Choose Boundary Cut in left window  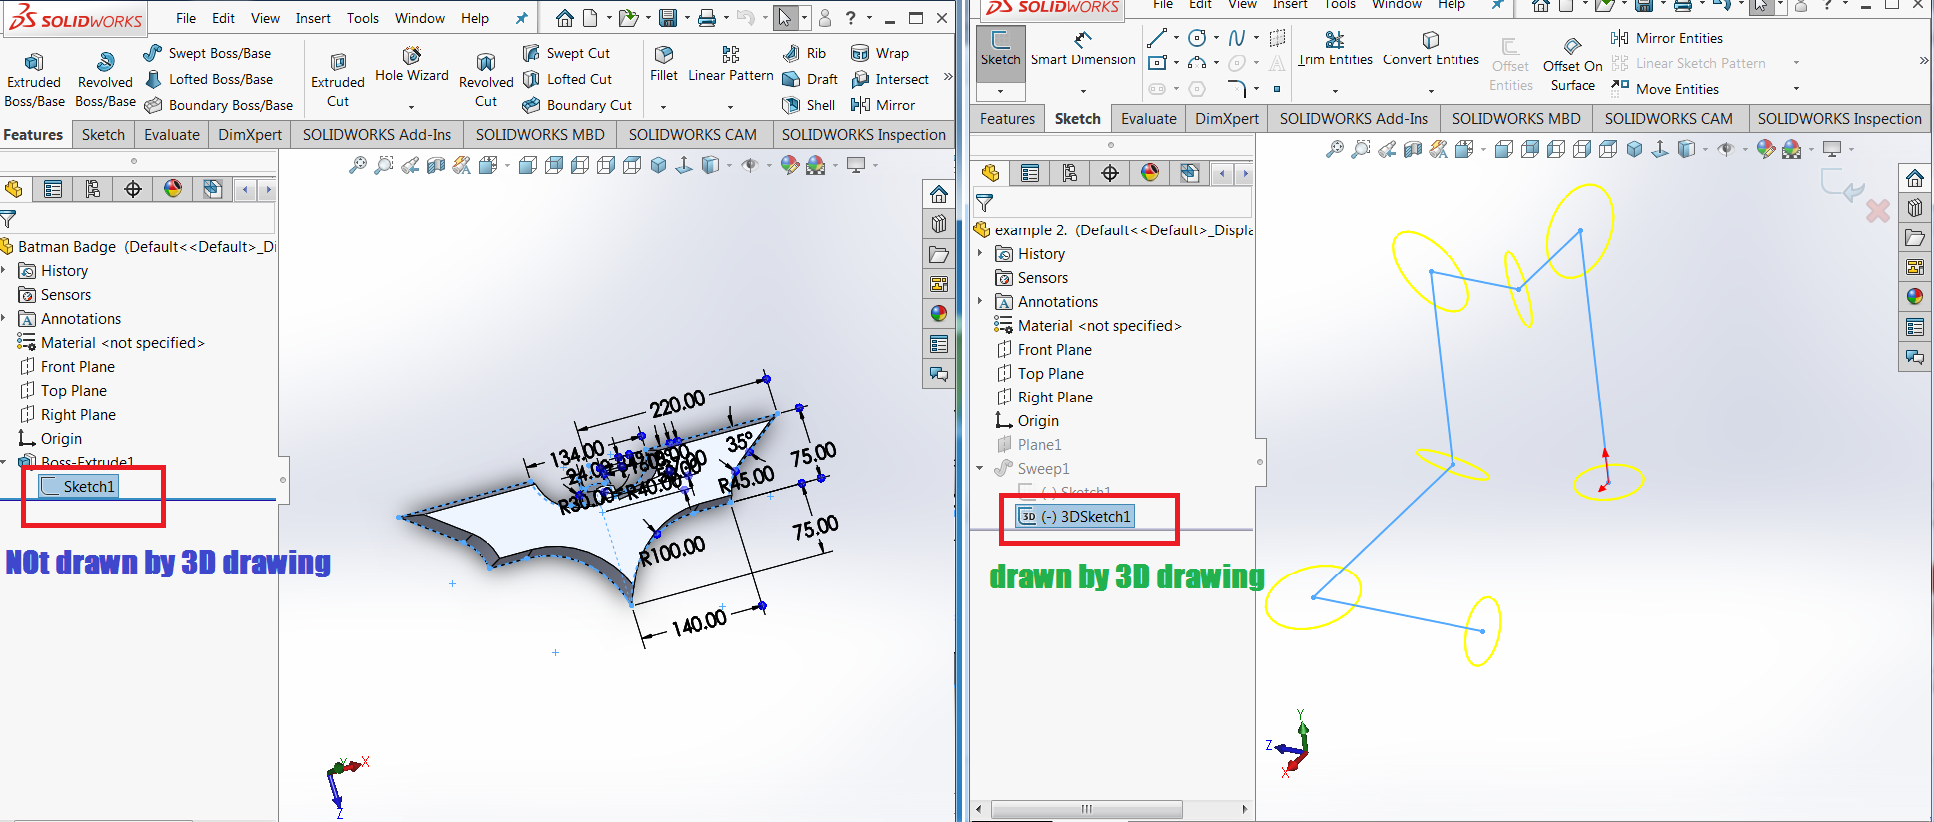tap(577, 105)
